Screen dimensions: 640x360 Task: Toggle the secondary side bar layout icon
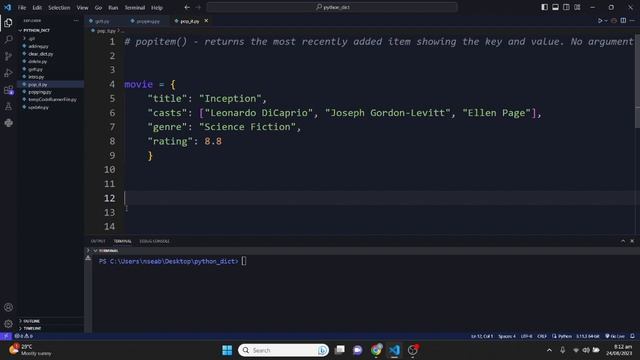click(567, 7)
